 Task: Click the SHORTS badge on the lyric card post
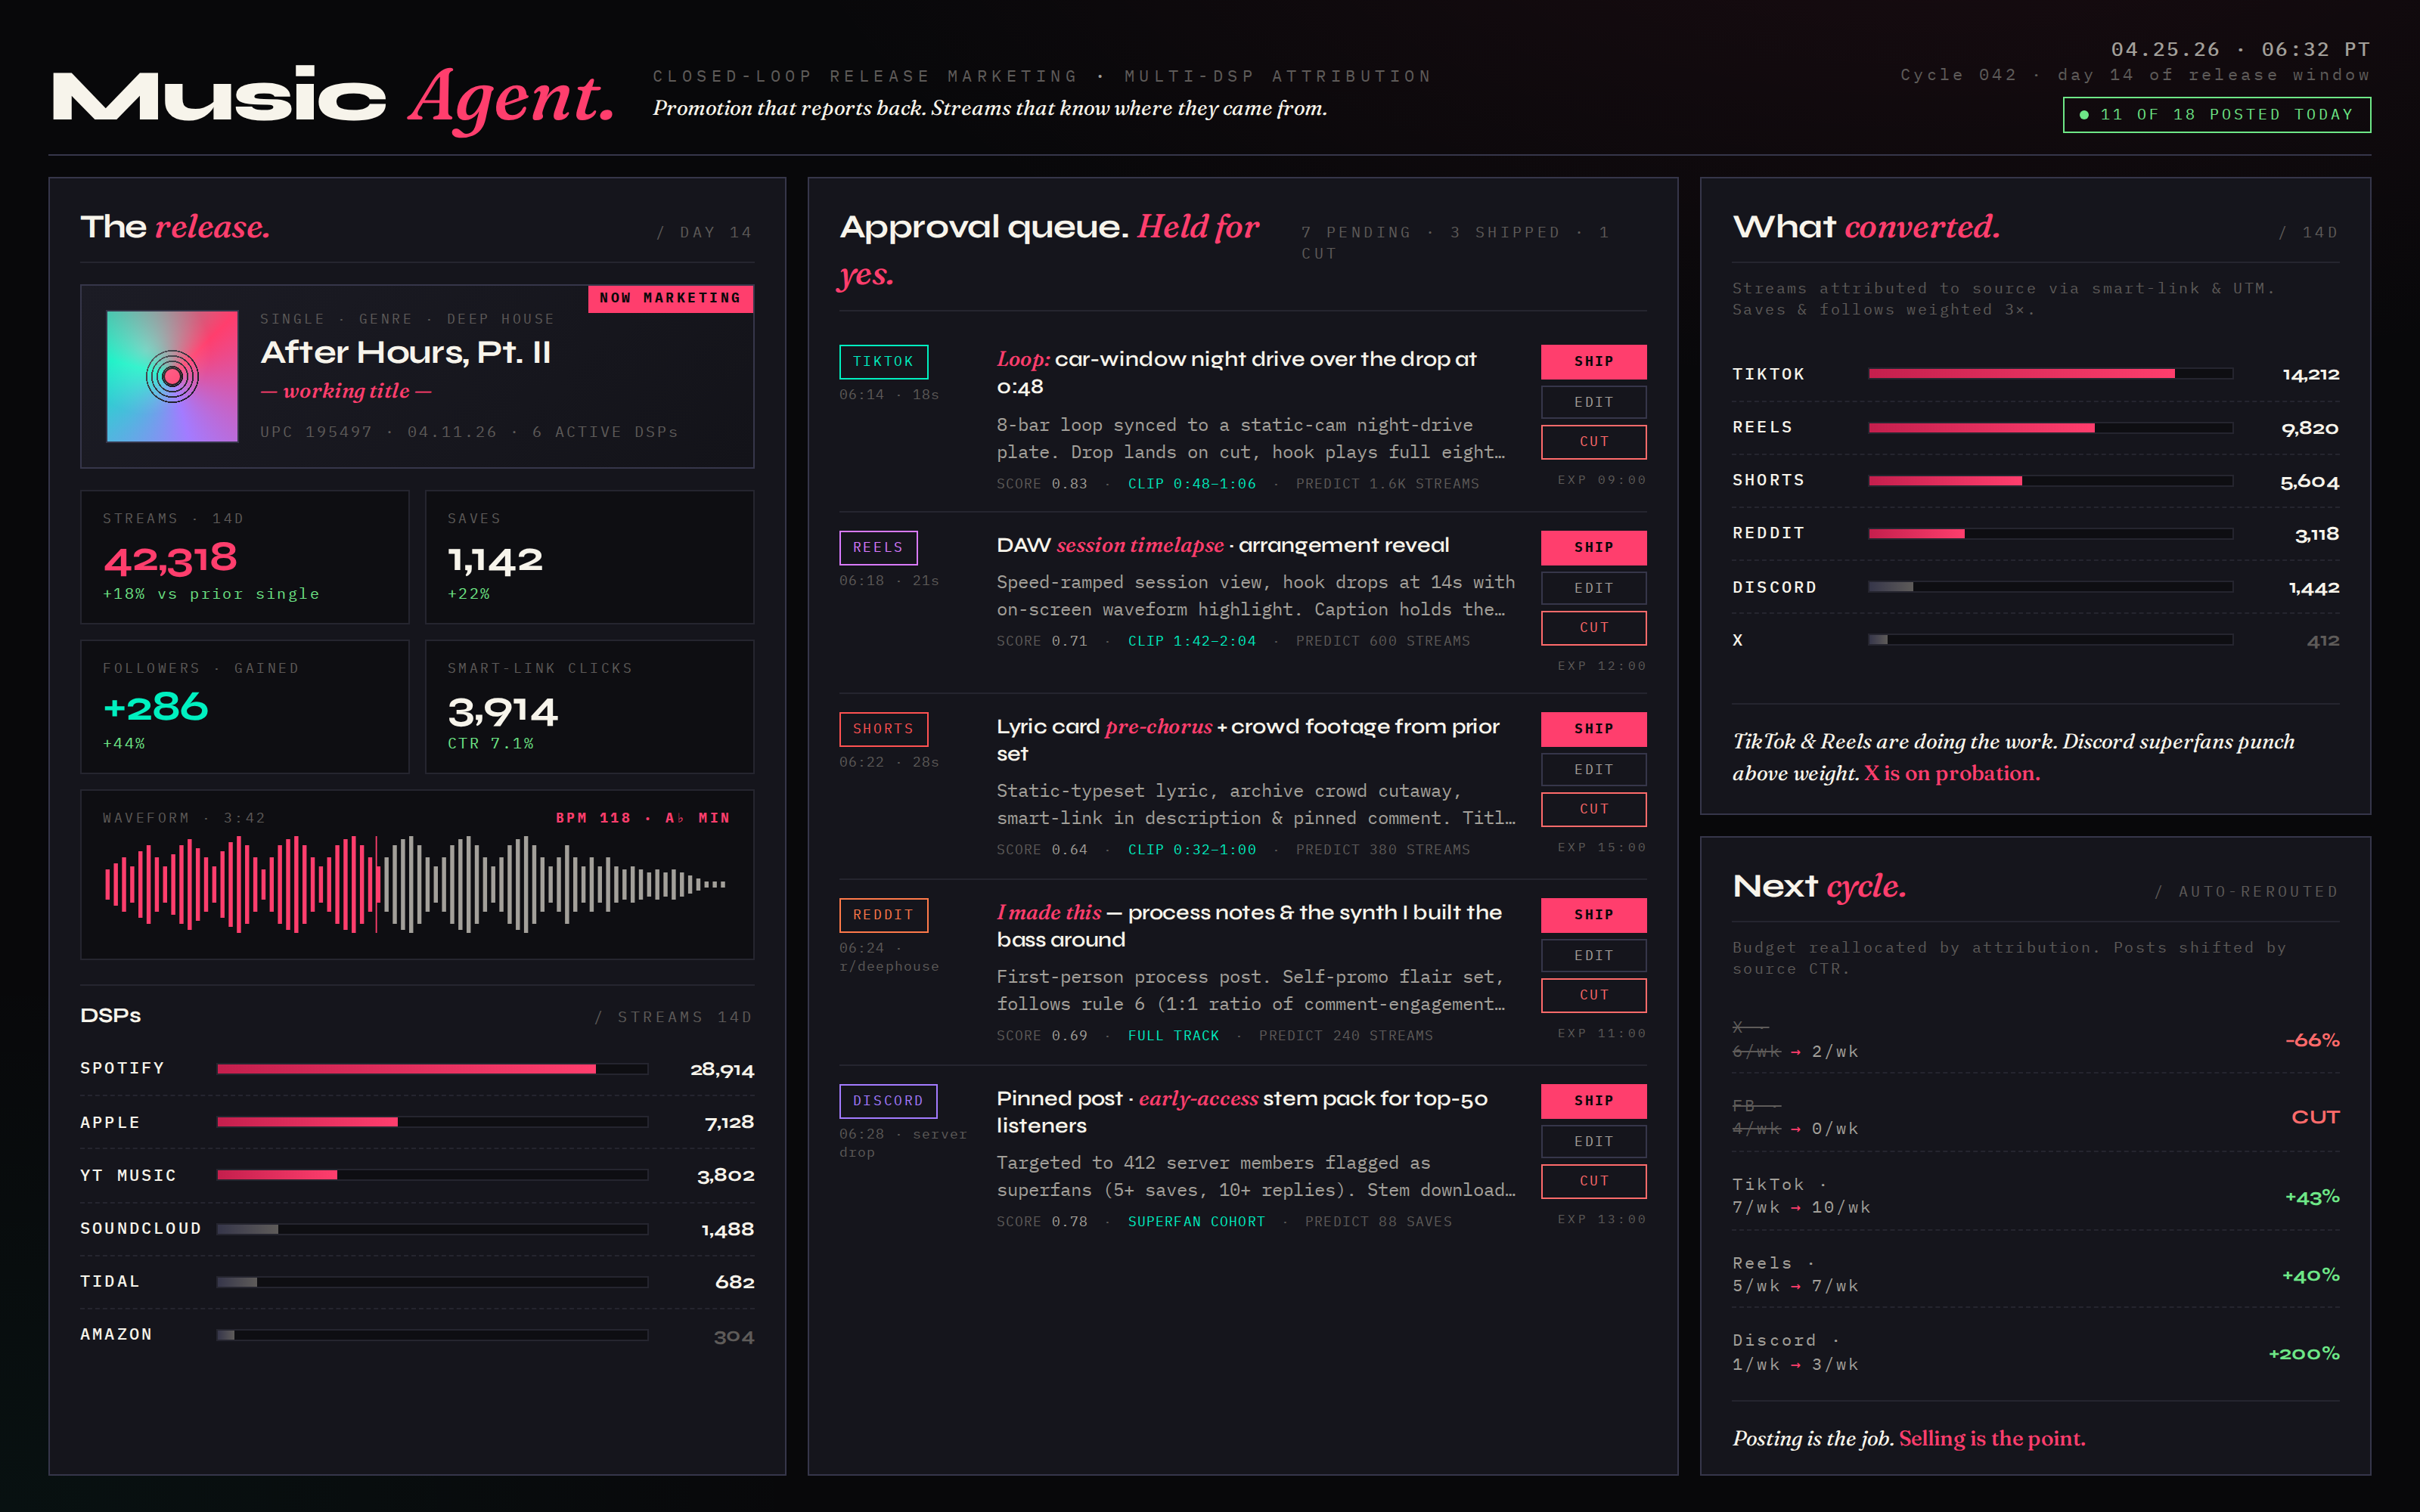pyautogui.click(x=883, y=729)
